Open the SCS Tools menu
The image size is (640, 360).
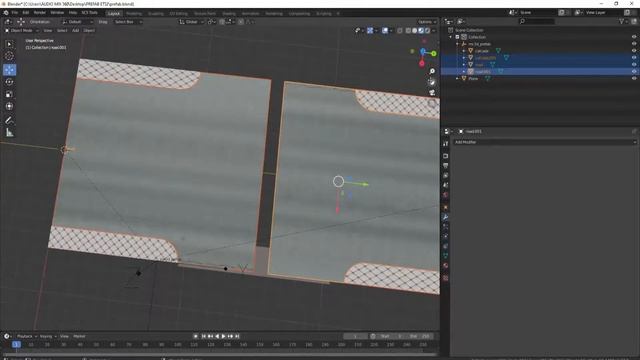click(89, 13)
